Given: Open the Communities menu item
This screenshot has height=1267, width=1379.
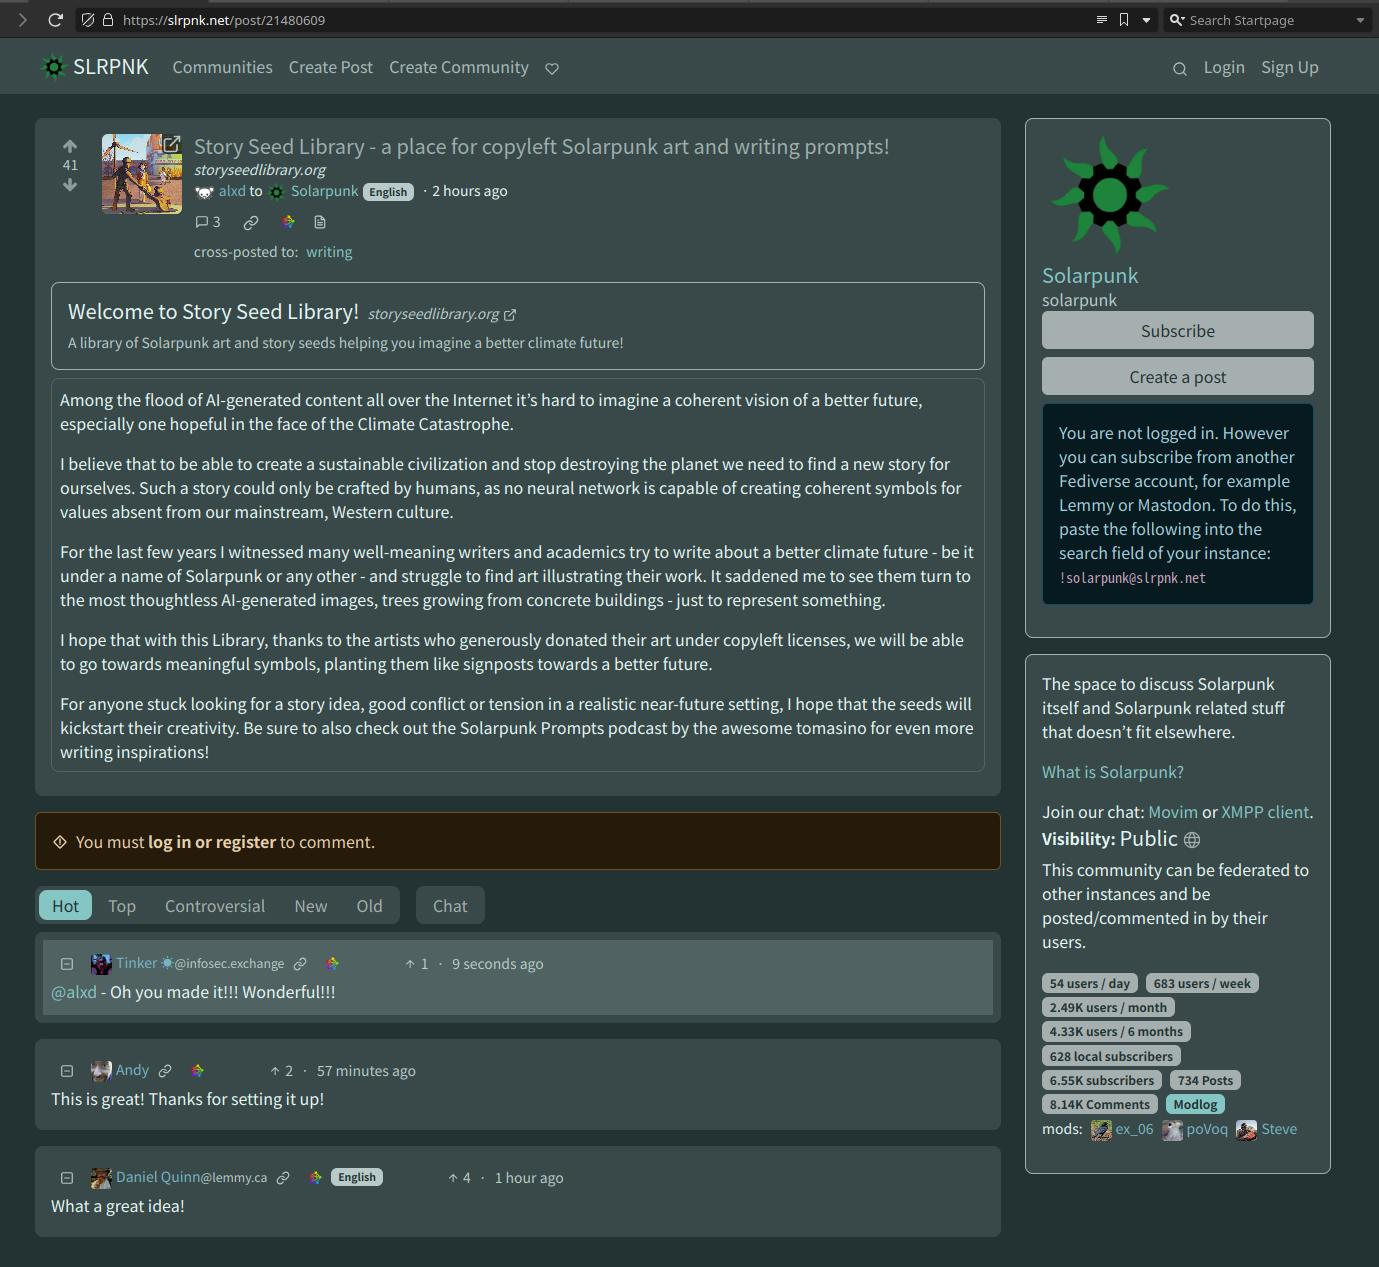Looking at the screenshot, I should click(x=222, y=67).
